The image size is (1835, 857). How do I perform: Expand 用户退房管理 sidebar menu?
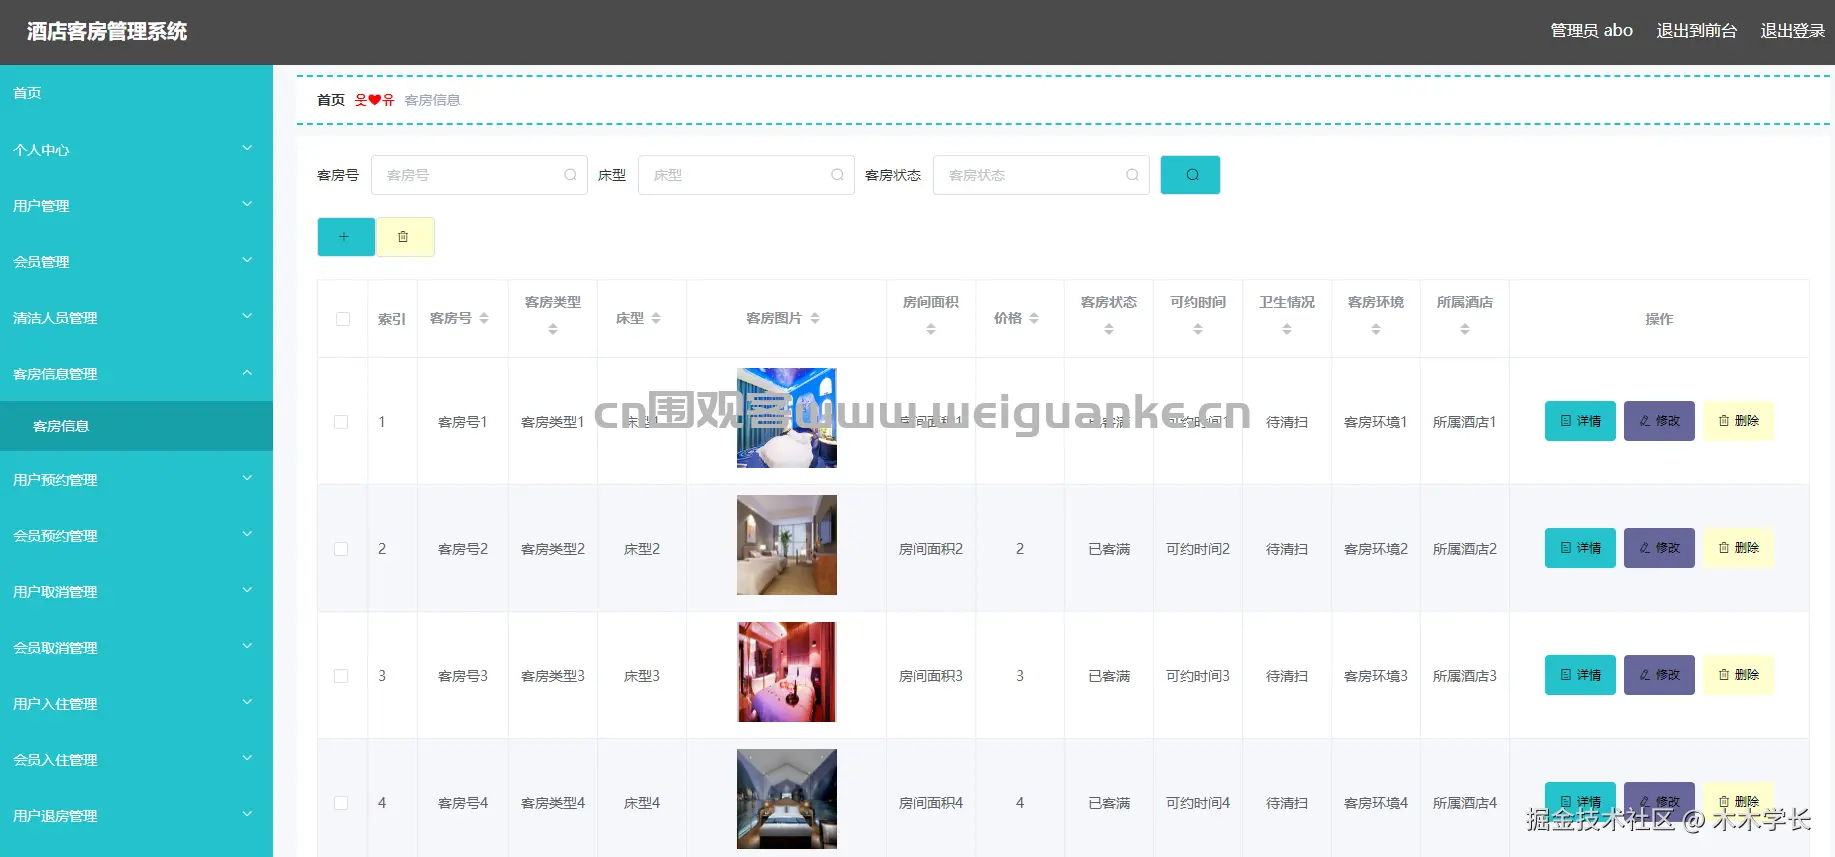pyautogui.click(x=136, y=815)
